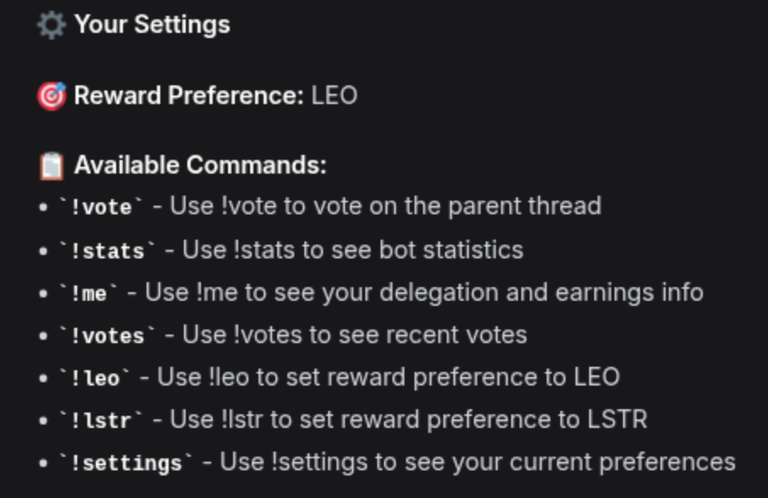Image resolution: width=768 pixels, height=498 pixels.
Task: Click the see your current preferences description
Action: [x=478, y=462]
